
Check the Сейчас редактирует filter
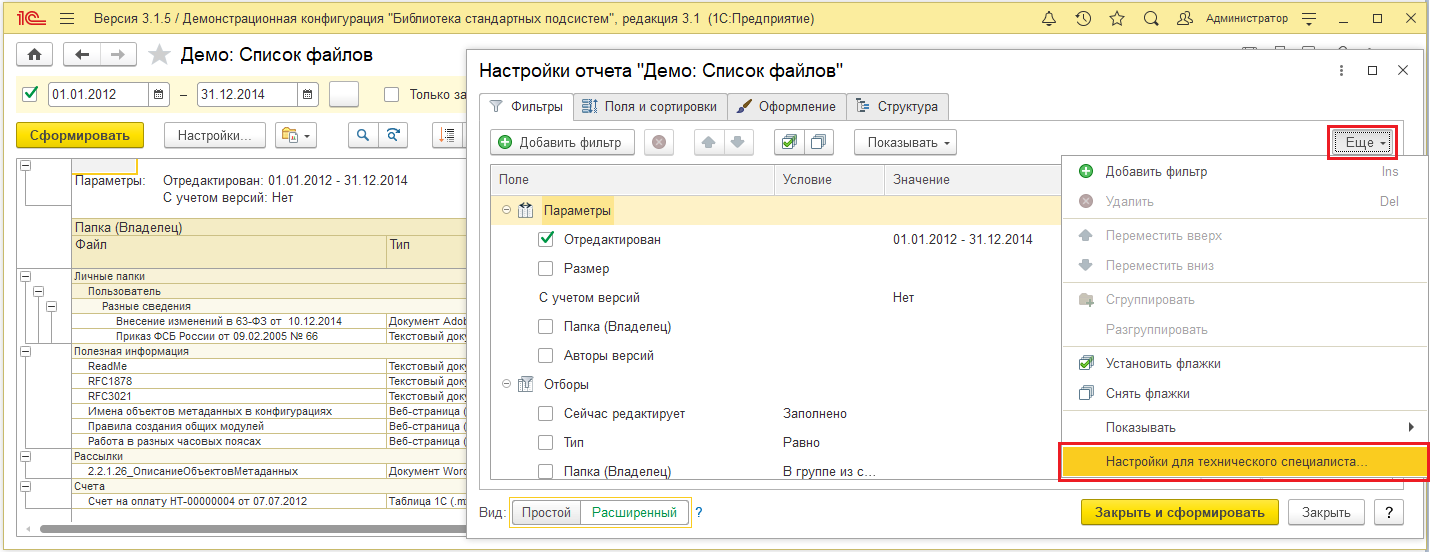coord(546,413)
